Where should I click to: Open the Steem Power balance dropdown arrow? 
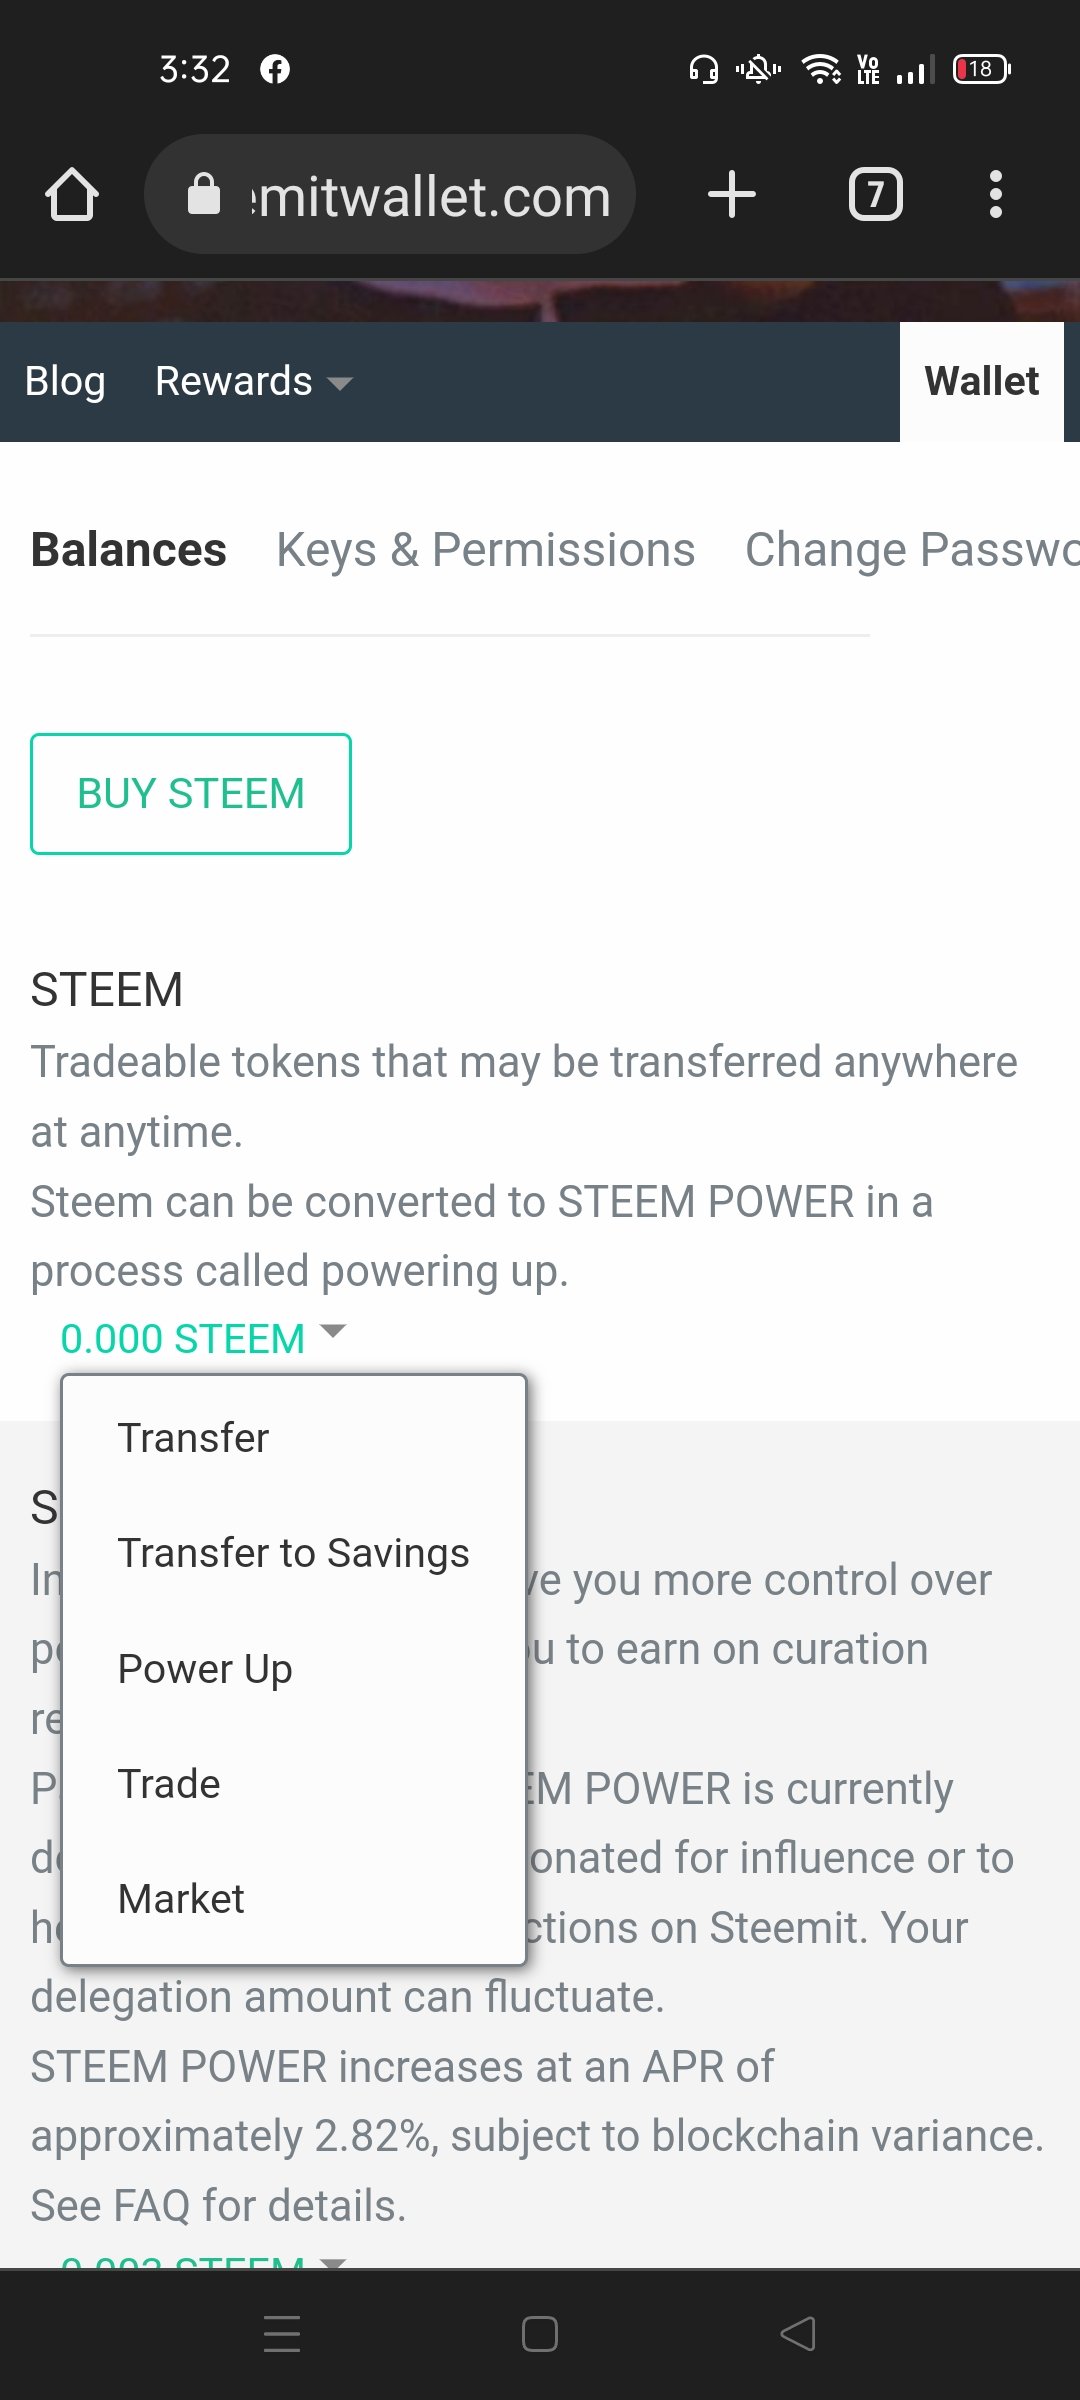(333, 2261)
